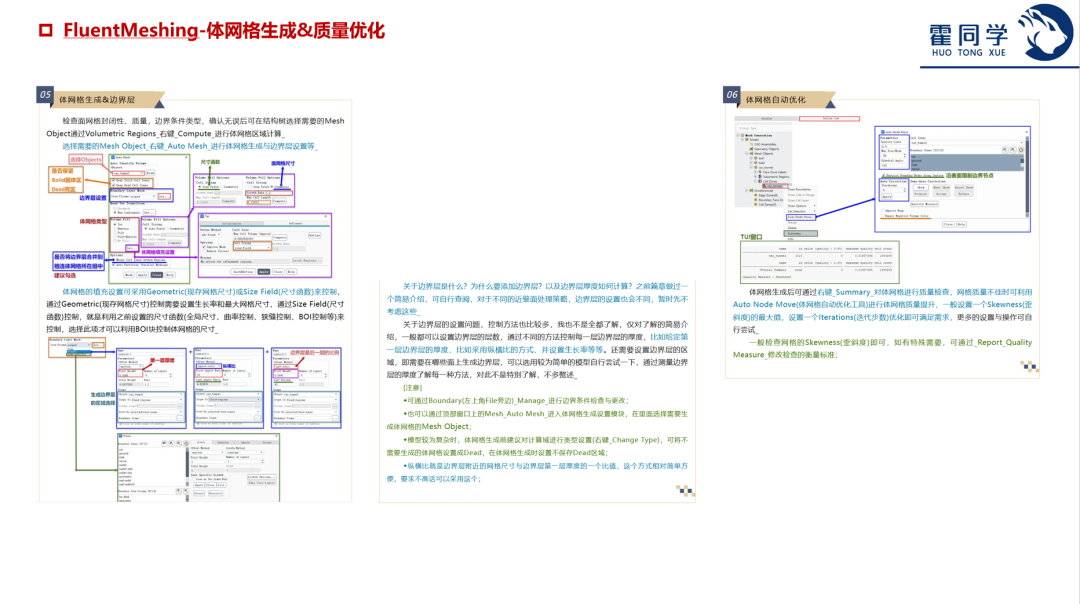Select outlet-side in Prisms boundary zones list
1080x604 pixels.
pyautogui.click(x=125, y=469)
